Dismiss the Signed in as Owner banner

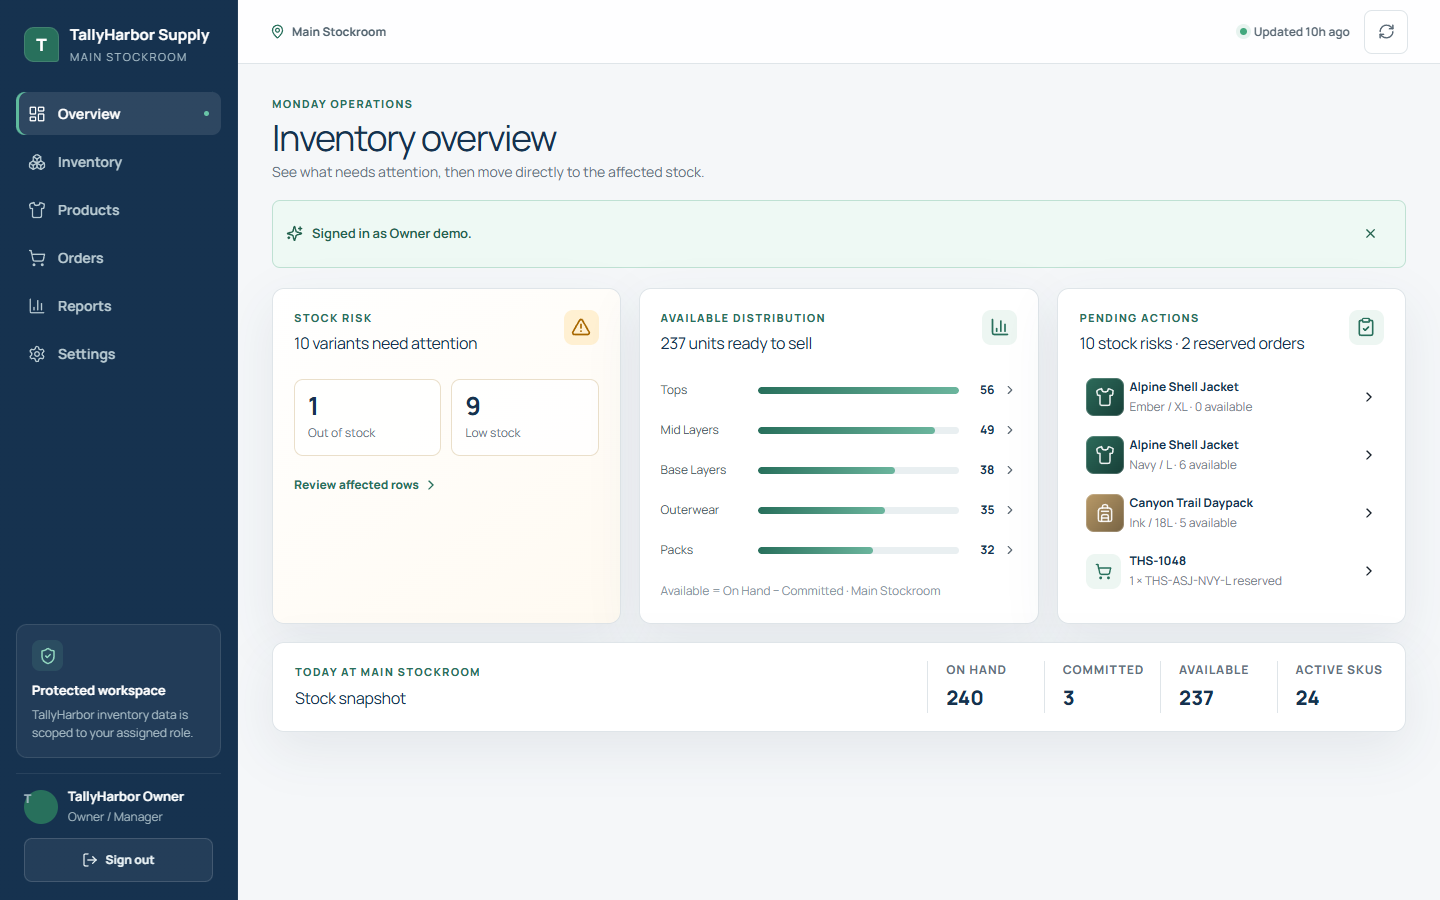click(1370, 234)
